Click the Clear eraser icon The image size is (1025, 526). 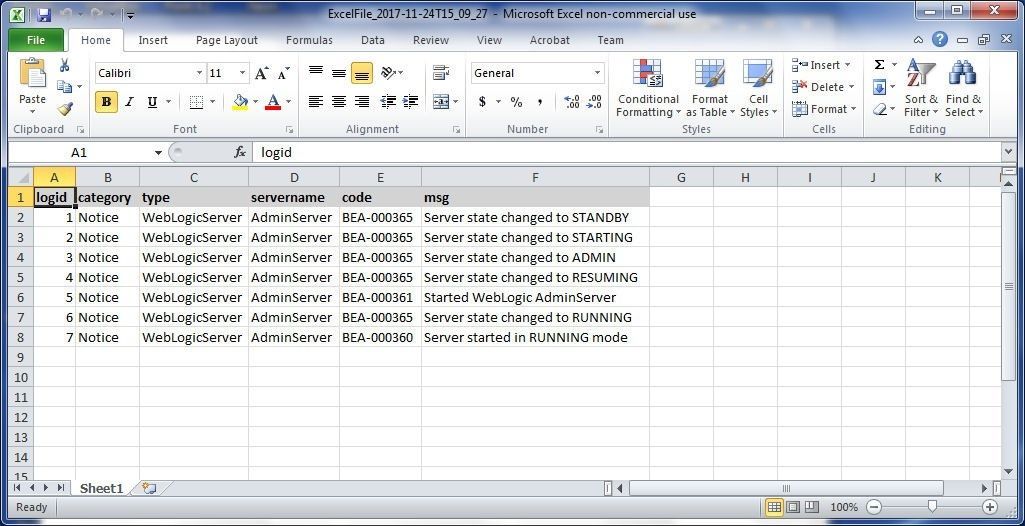point(879,109)
